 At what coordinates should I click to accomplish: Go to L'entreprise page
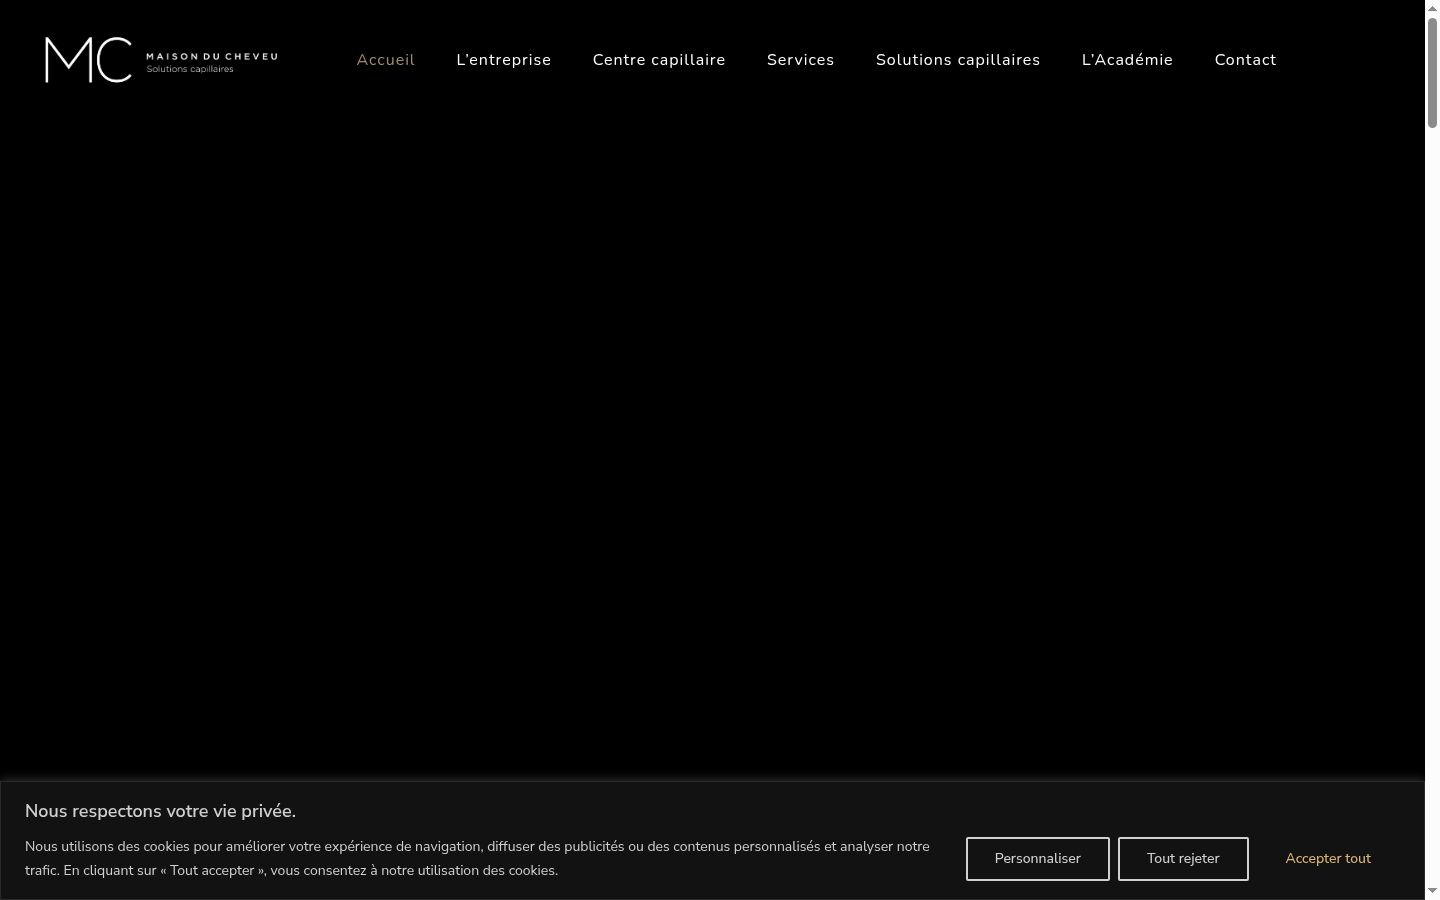point(504,60)
